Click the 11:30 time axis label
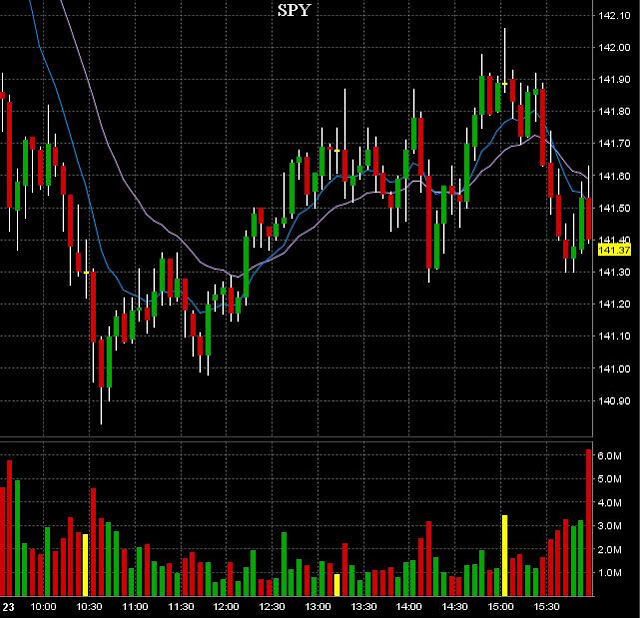The height and width of the screenshot is (618, 640). coord(181,607)
